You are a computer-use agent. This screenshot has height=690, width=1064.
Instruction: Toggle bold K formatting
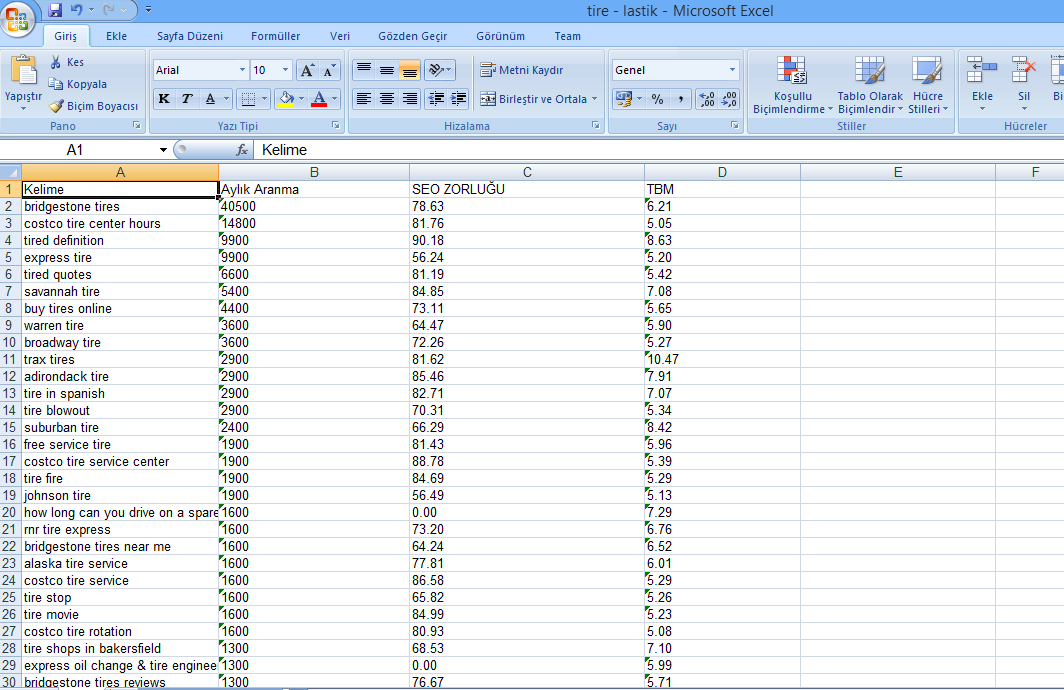point(164,99)
